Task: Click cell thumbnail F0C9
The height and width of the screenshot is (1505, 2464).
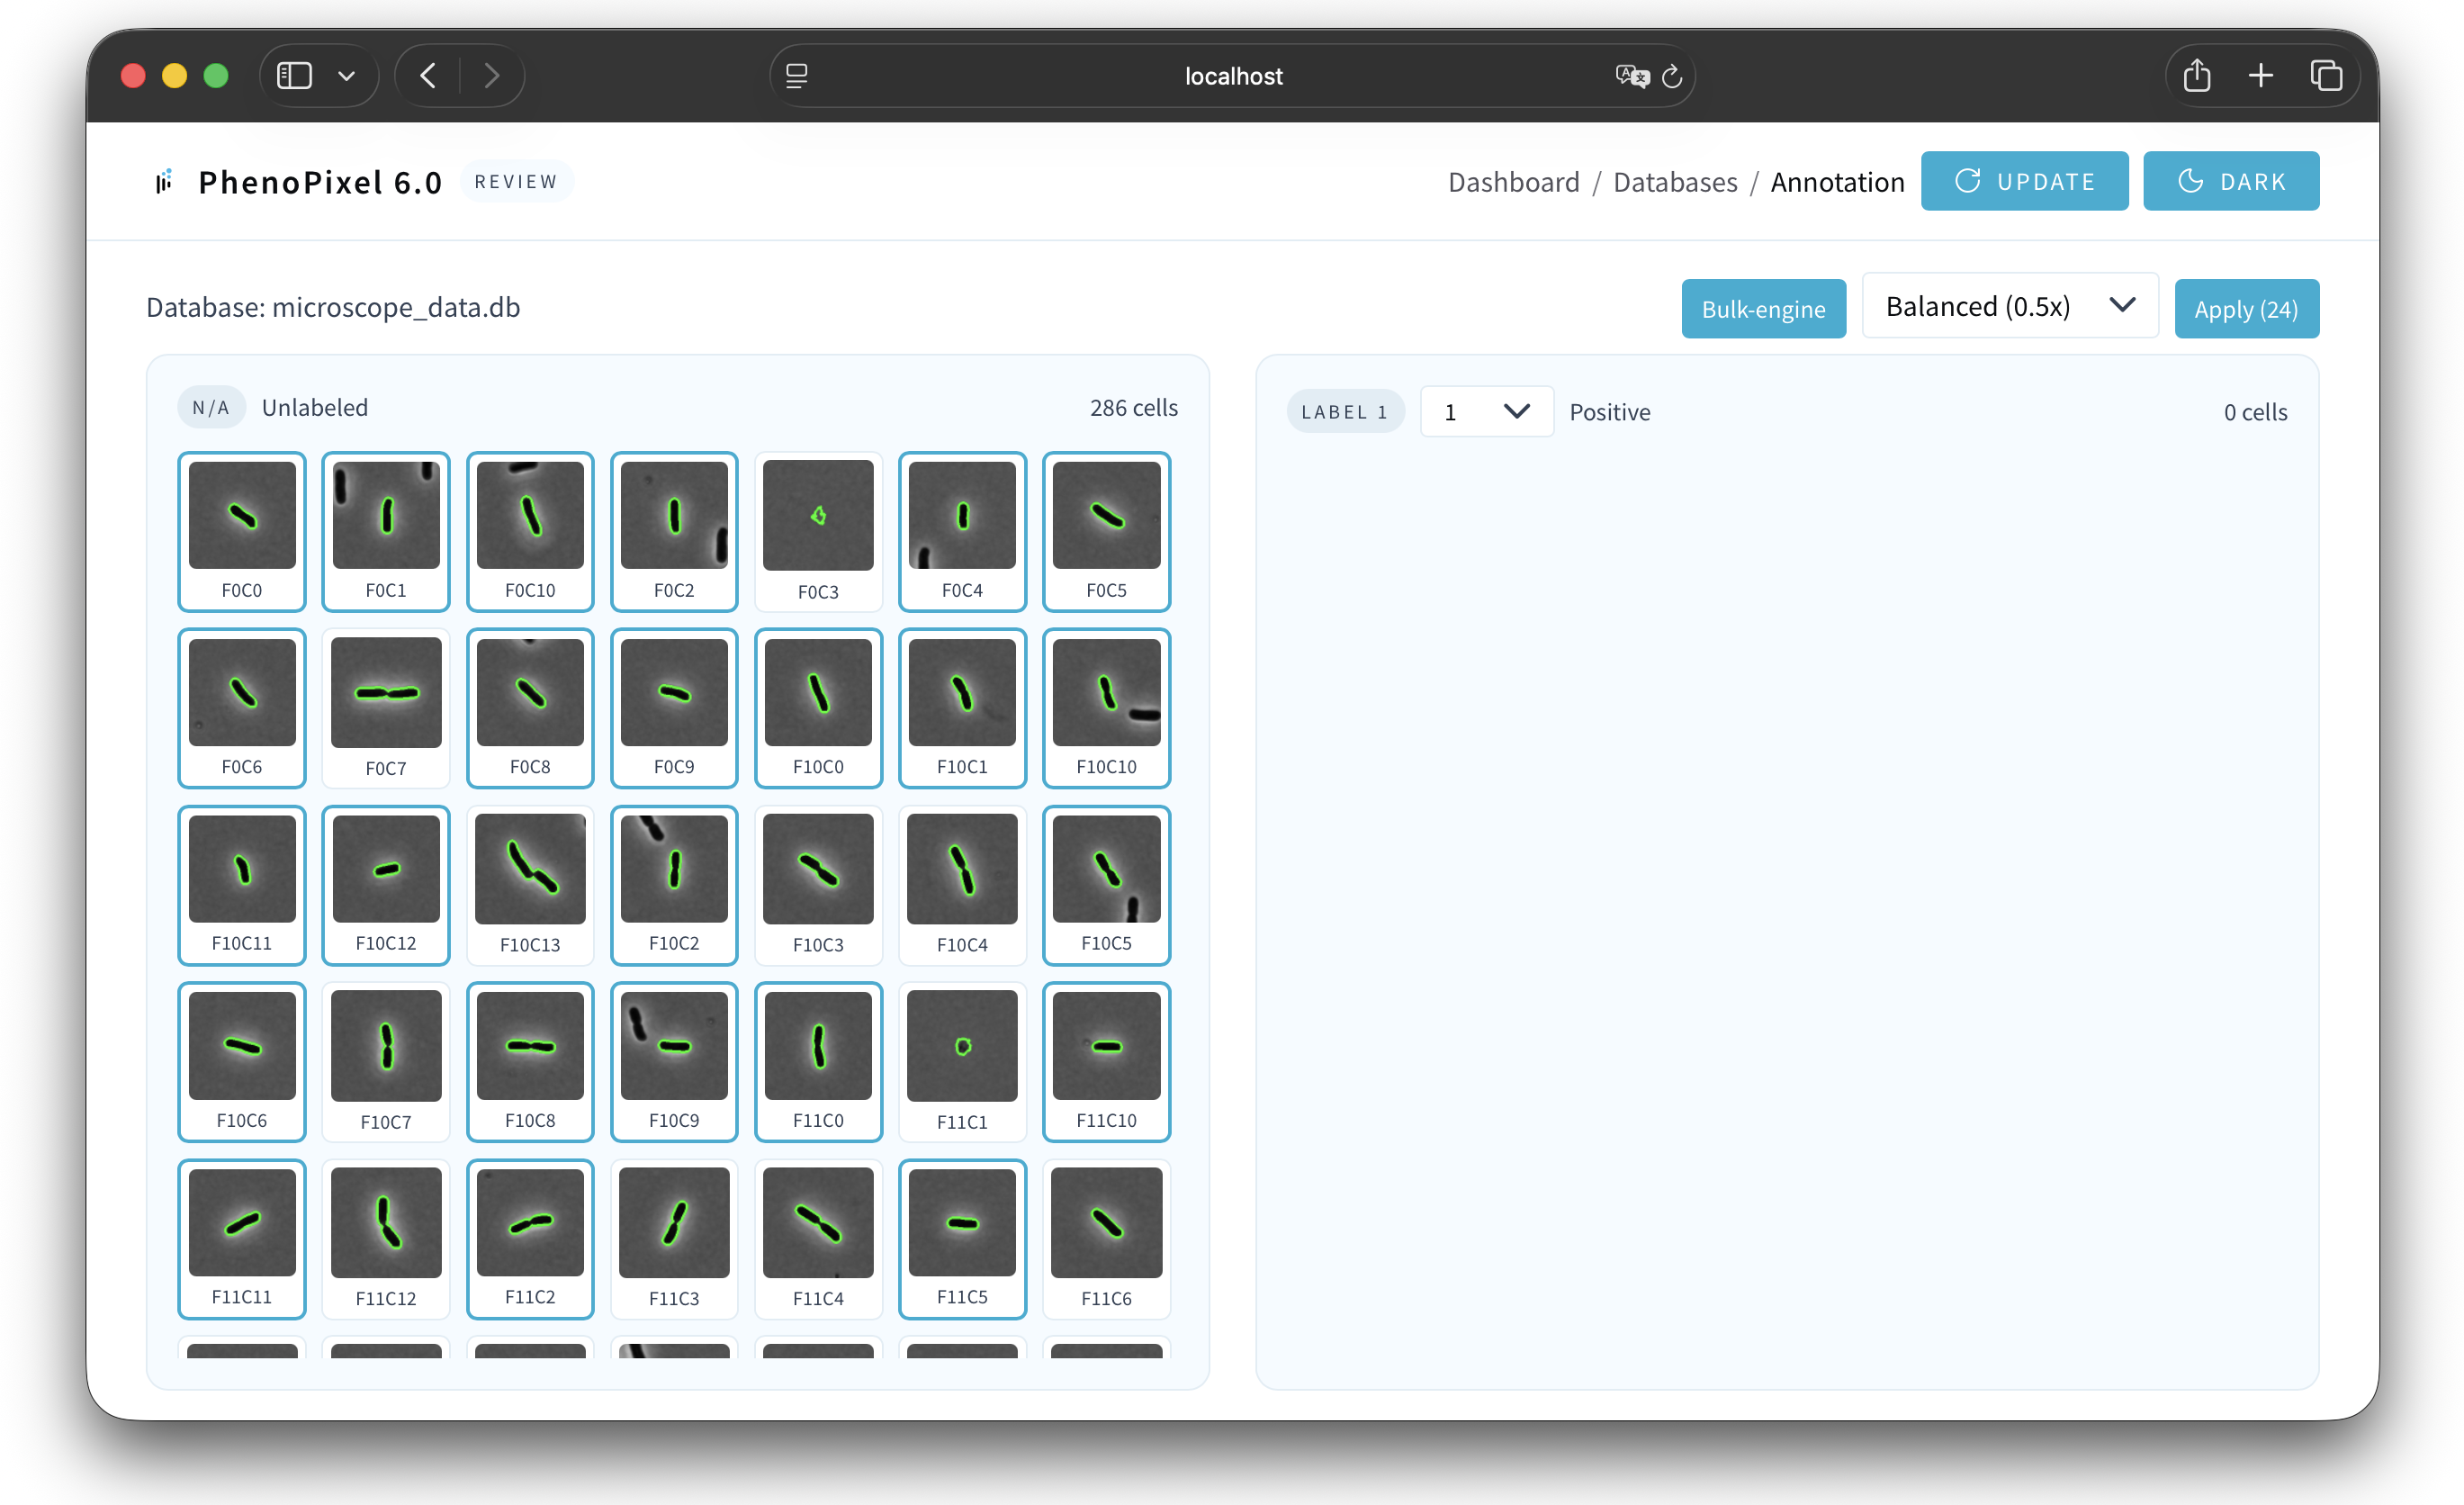Action: pyautogui.click(x=674, y=692)
